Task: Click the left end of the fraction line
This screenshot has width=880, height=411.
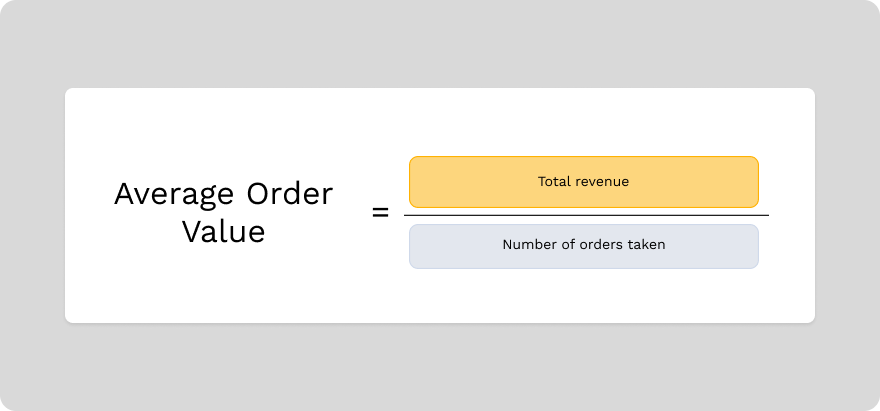Action: (x=406, y=215)
